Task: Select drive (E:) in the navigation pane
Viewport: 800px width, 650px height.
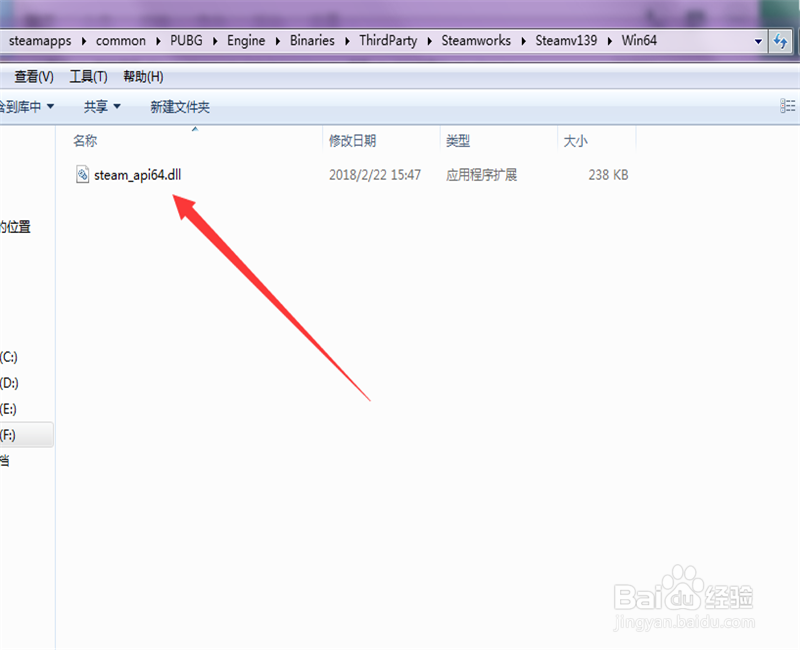Action: 9,409
